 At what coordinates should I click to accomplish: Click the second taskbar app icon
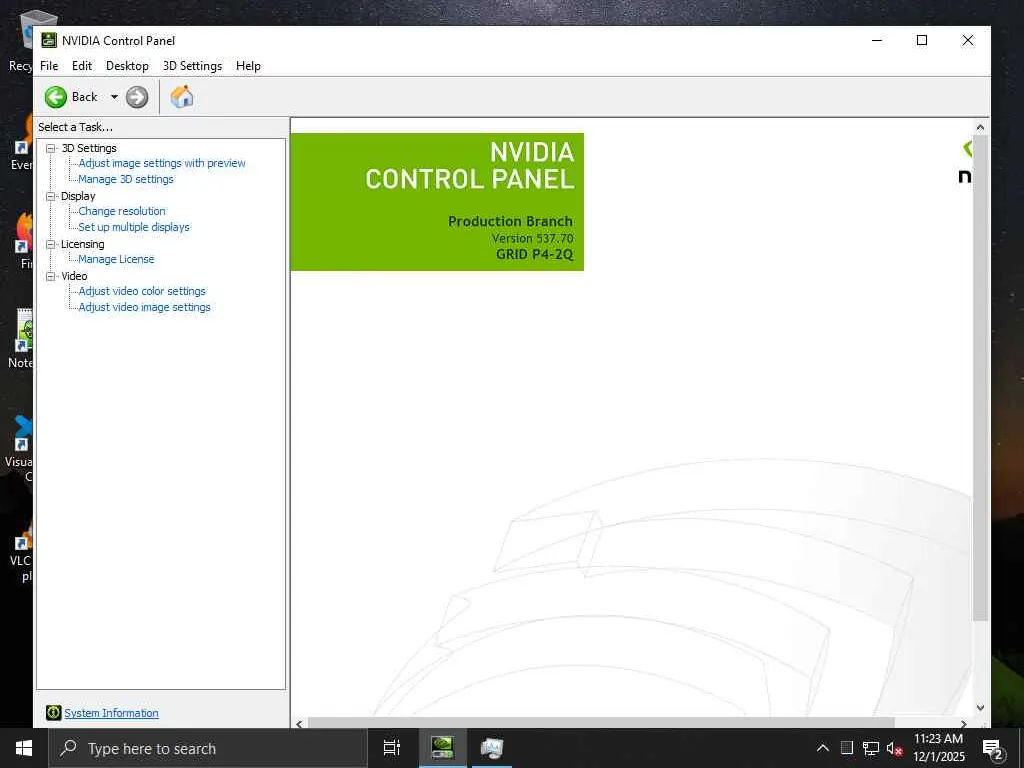pyautogui.click(x=492, y=748)
